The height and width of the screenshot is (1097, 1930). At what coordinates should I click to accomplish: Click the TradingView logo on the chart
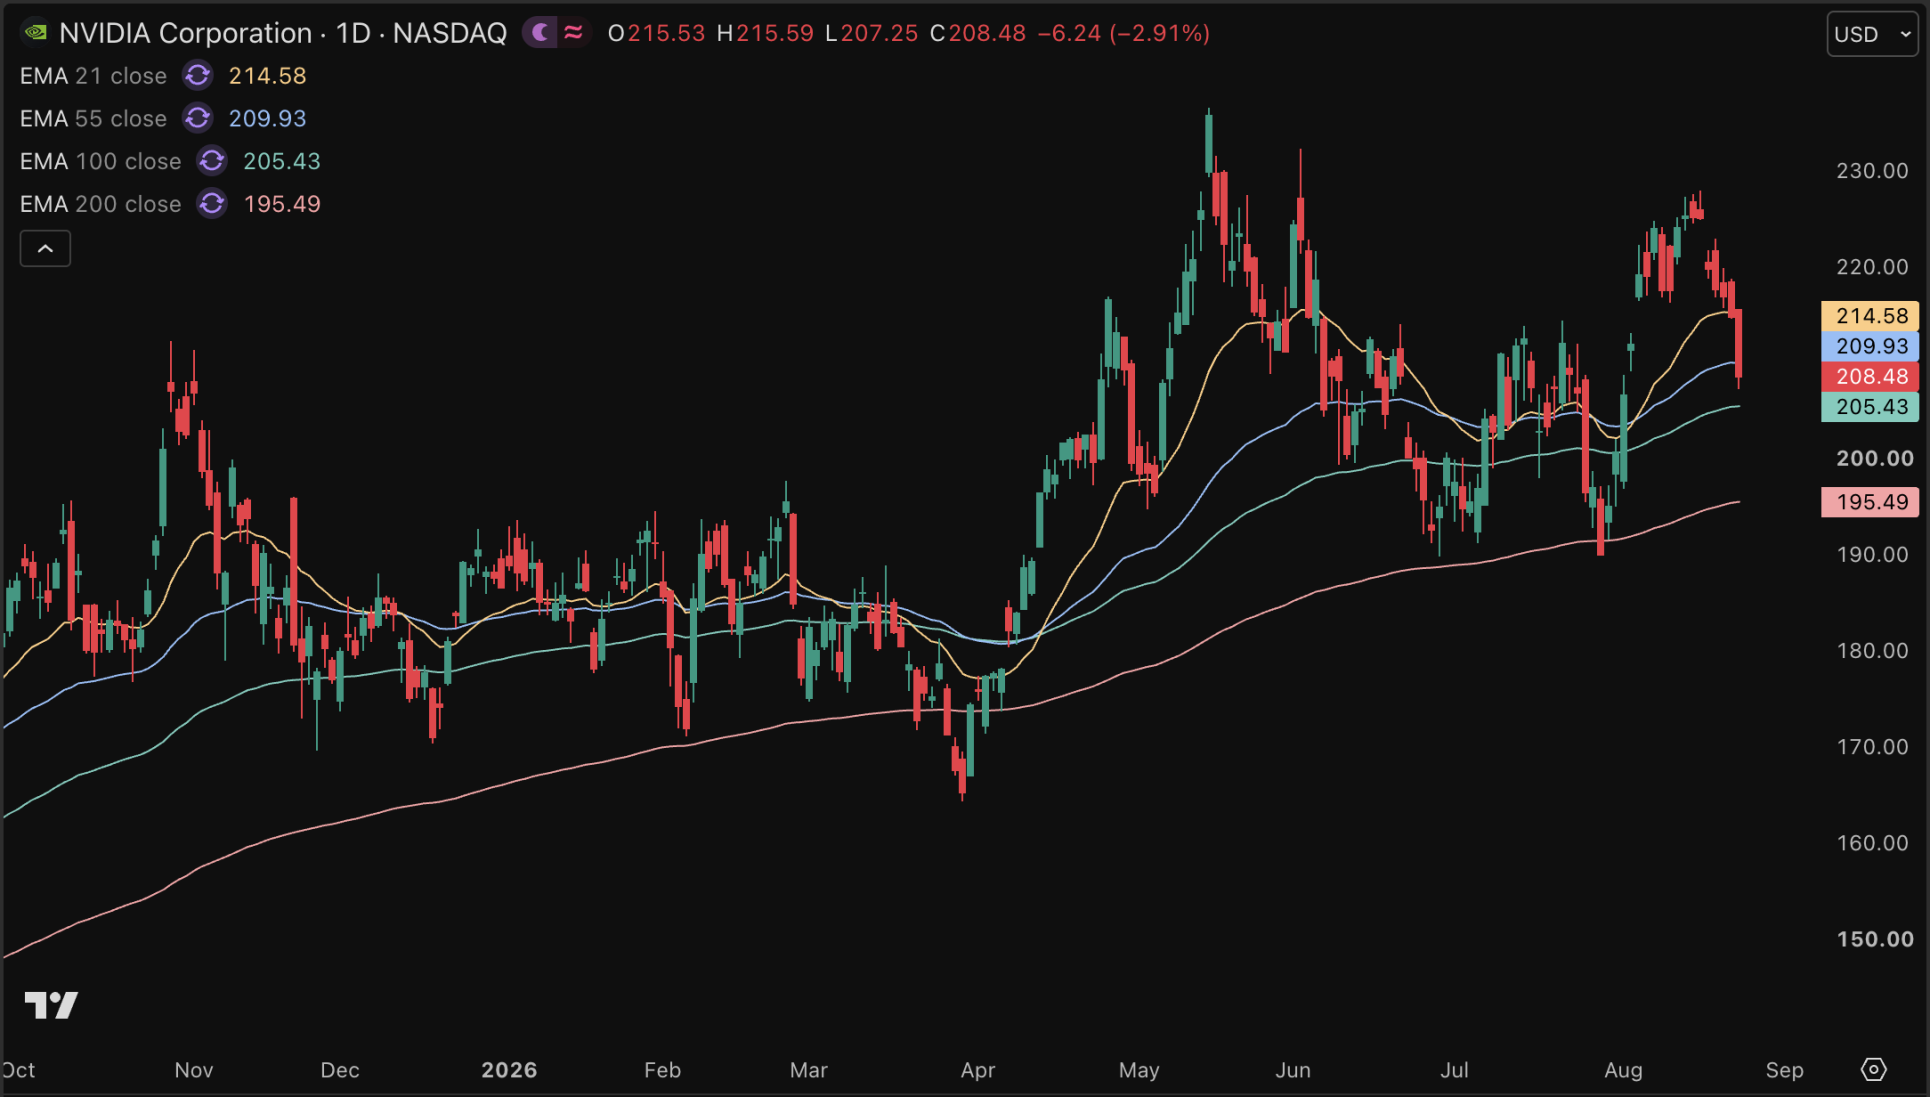point(51,1005)
